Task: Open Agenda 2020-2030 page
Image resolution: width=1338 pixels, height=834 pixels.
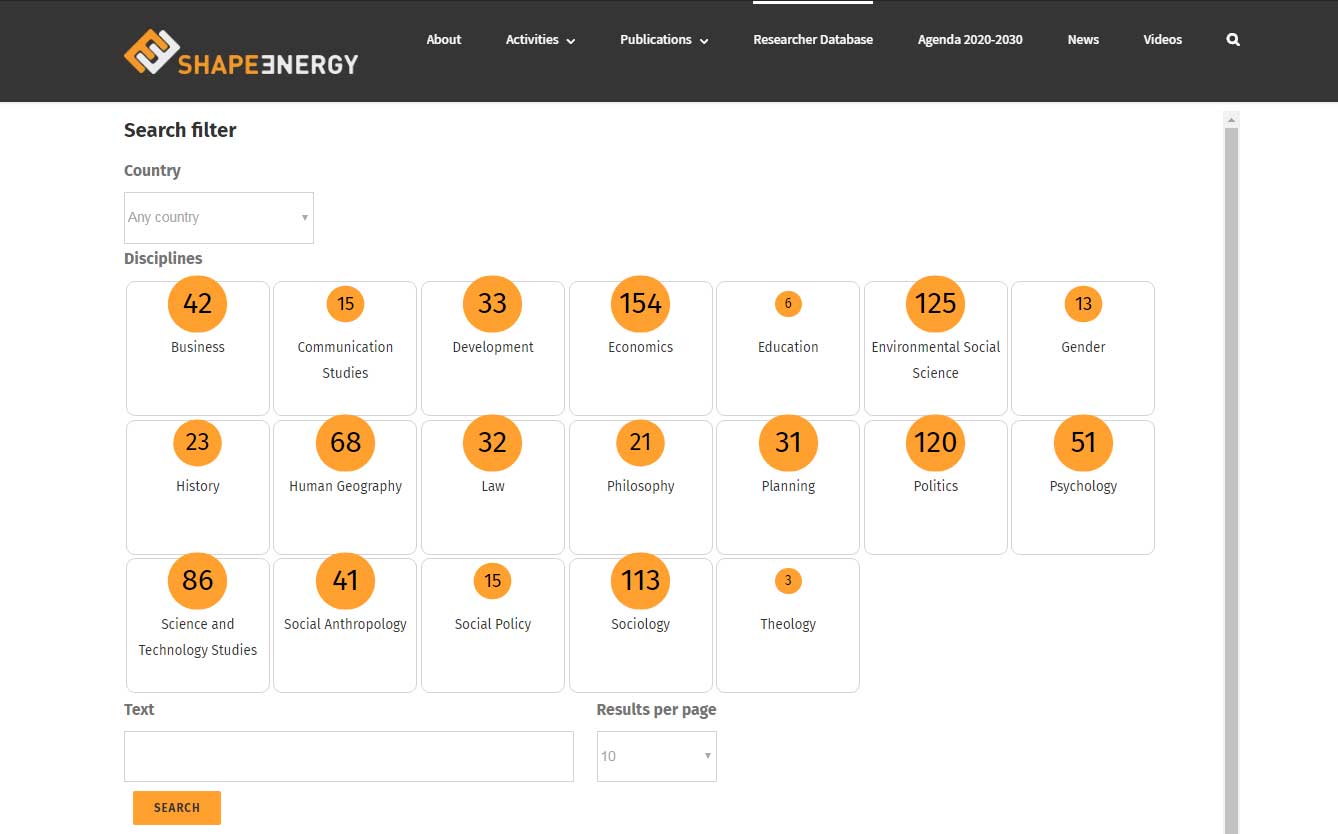Action: tap(970, 40)
